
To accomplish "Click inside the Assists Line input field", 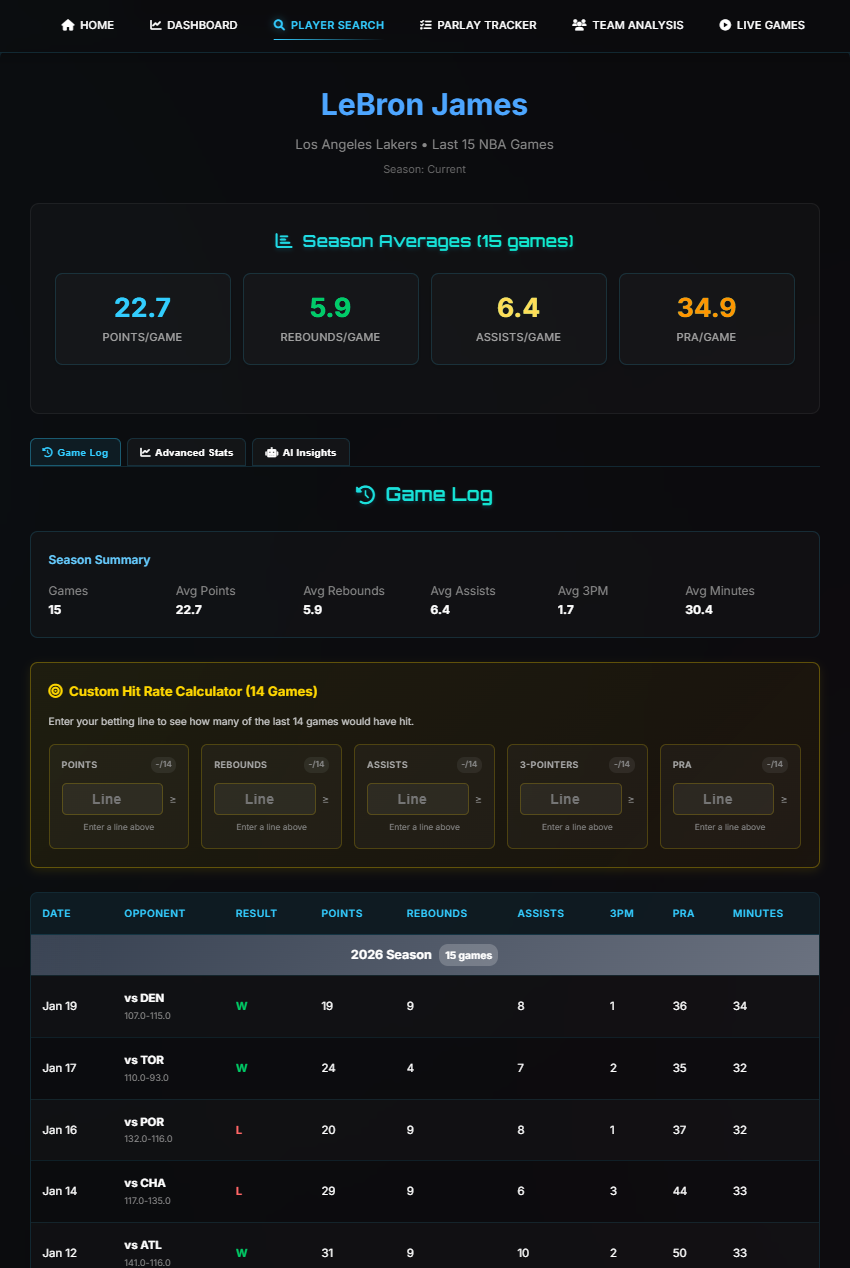I will tap(417, 798).
